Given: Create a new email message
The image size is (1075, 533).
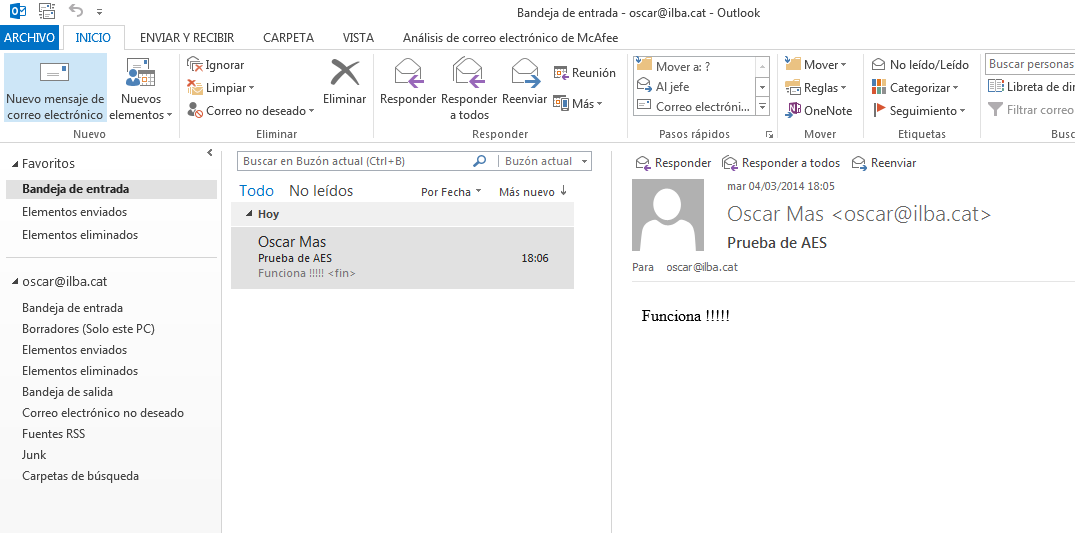Looking at the screenshot, I should 55,88.
